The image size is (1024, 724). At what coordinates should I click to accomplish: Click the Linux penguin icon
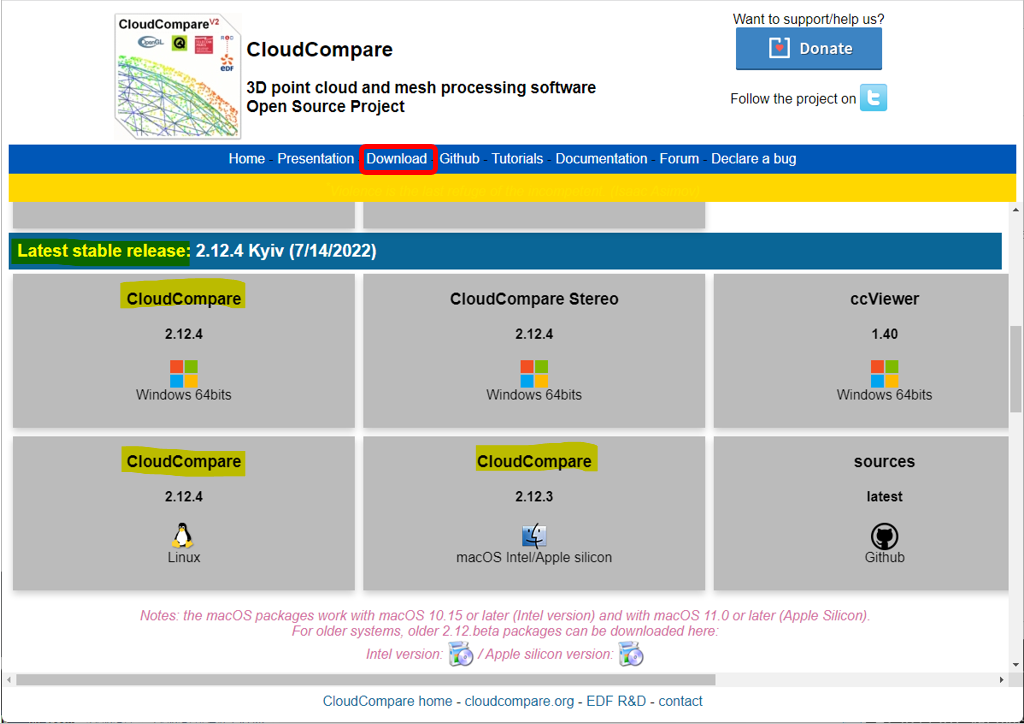(183, 536)
